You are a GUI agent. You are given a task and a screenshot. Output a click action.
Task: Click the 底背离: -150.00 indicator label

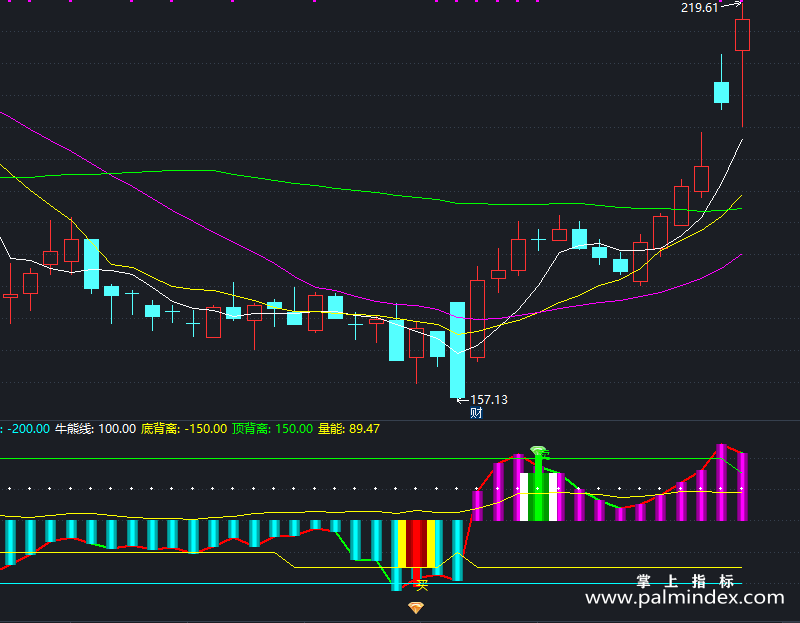point(184,429)
